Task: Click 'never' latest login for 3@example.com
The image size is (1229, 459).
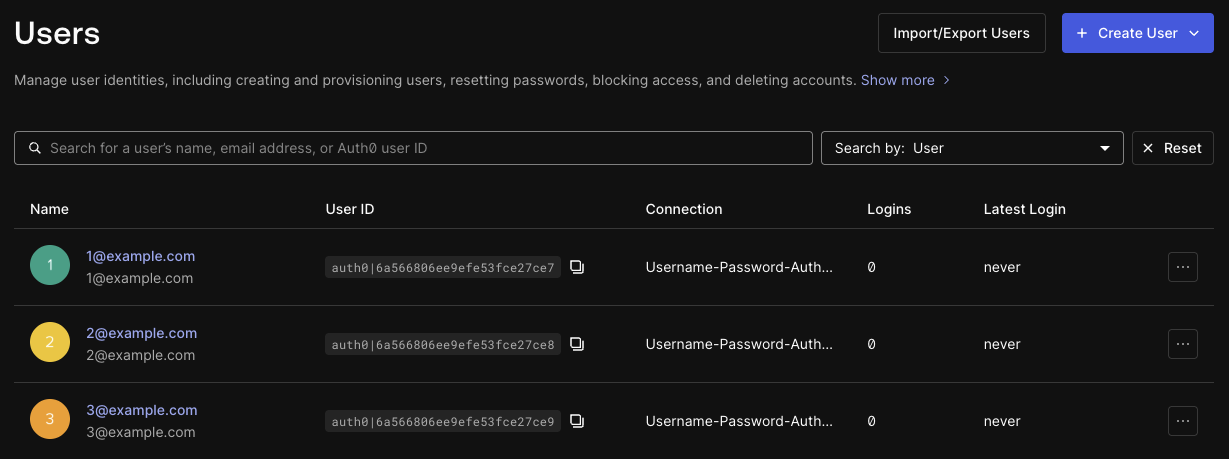Action: 1002,421
